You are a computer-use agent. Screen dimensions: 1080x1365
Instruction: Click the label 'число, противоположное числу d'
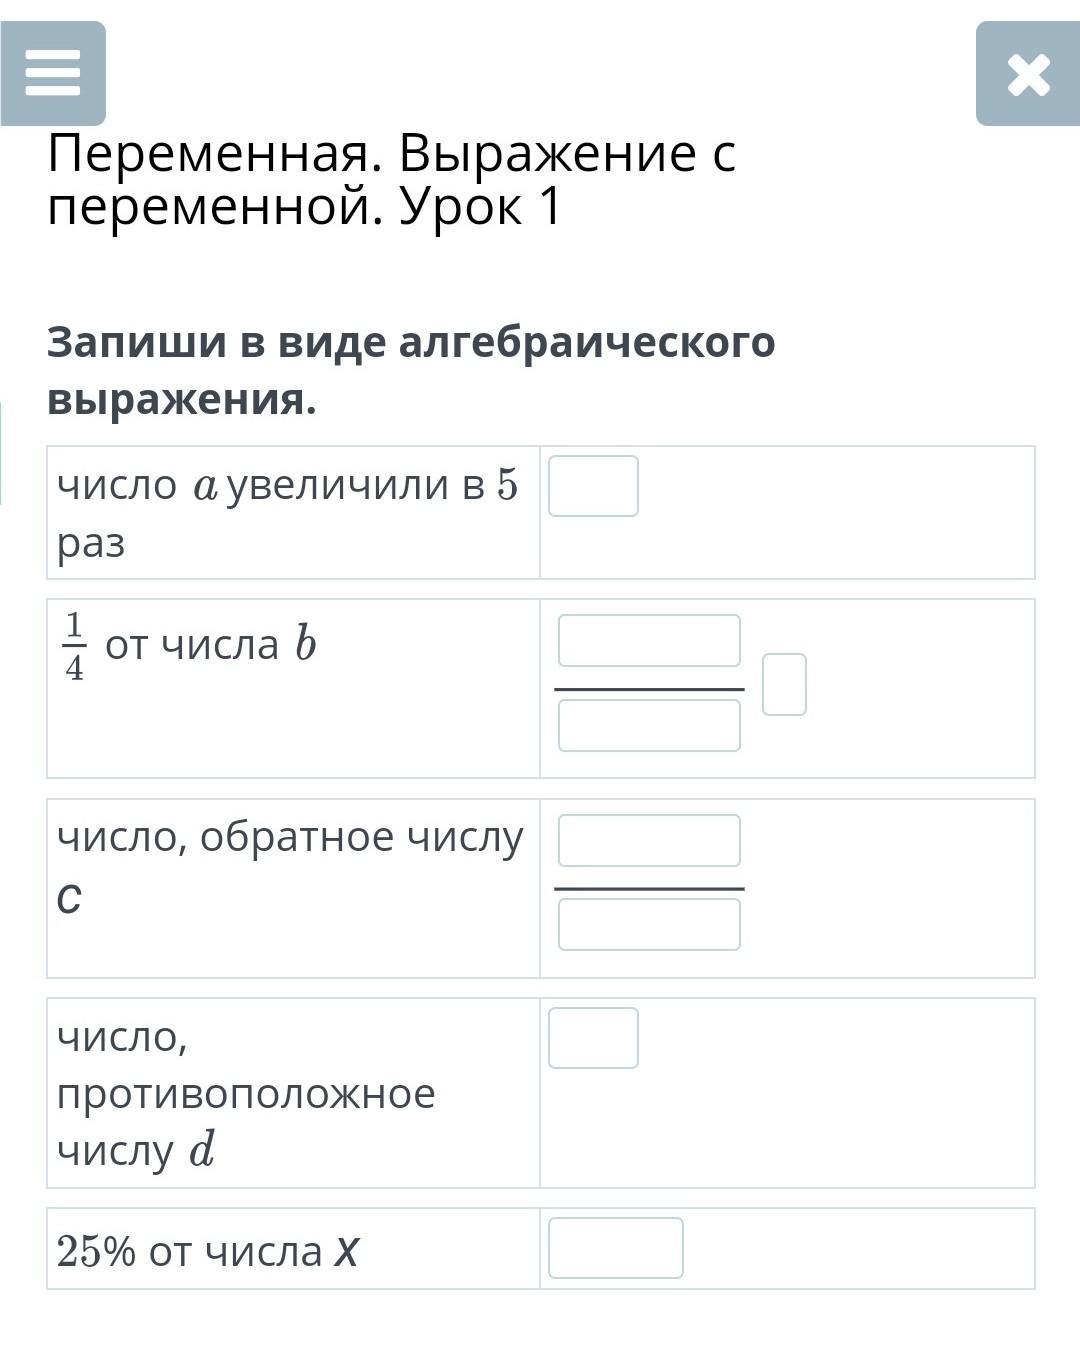pos(246,1093)
